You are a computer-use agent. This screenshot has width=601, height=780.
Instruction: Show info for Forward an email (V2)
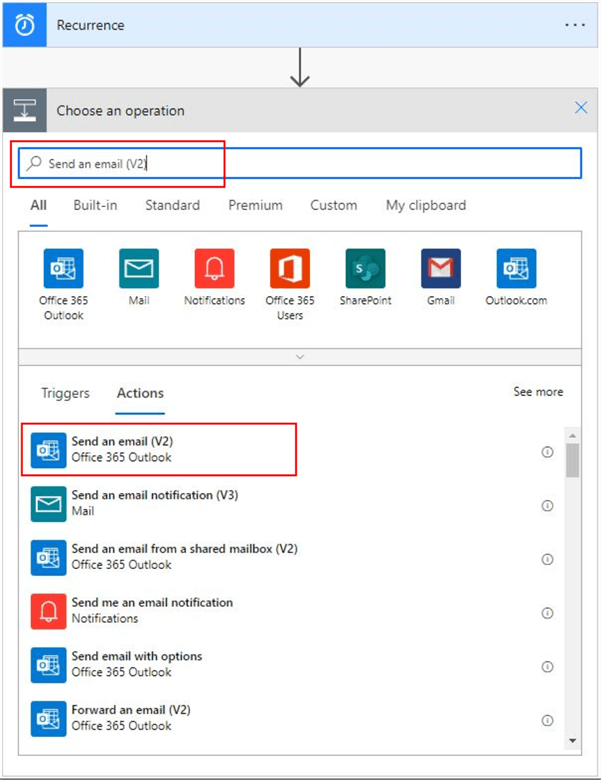point(547,720)
